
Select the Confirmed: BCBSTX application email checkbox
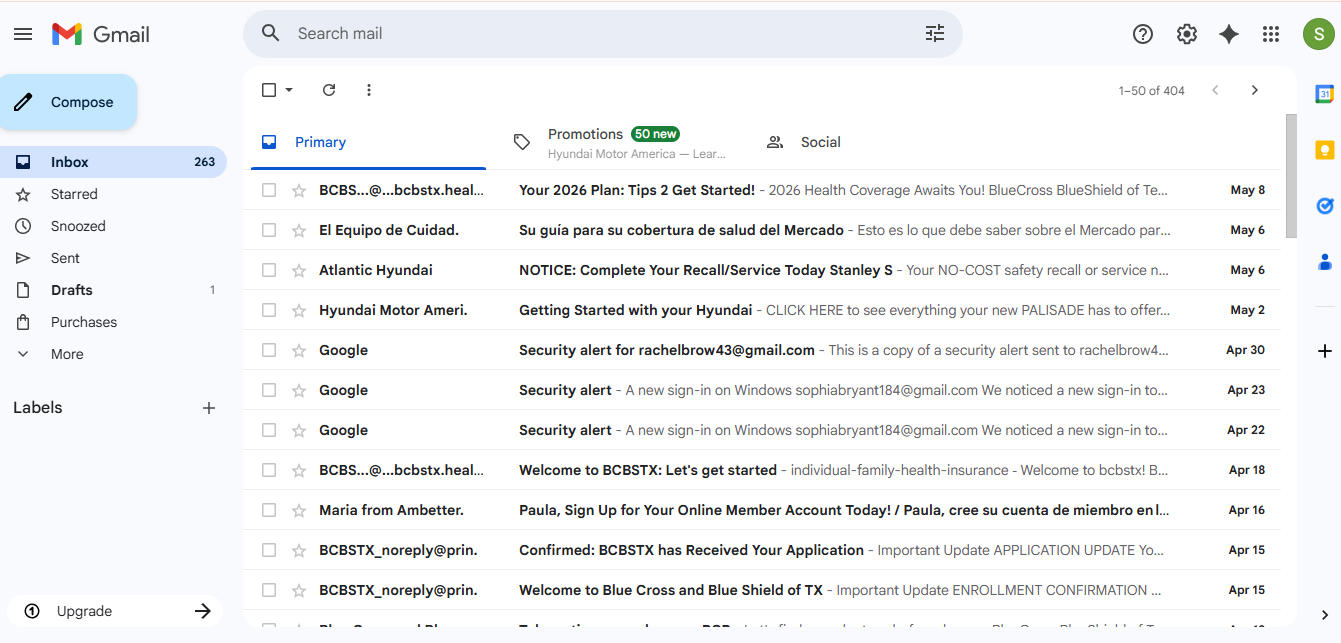pos(269,550)
